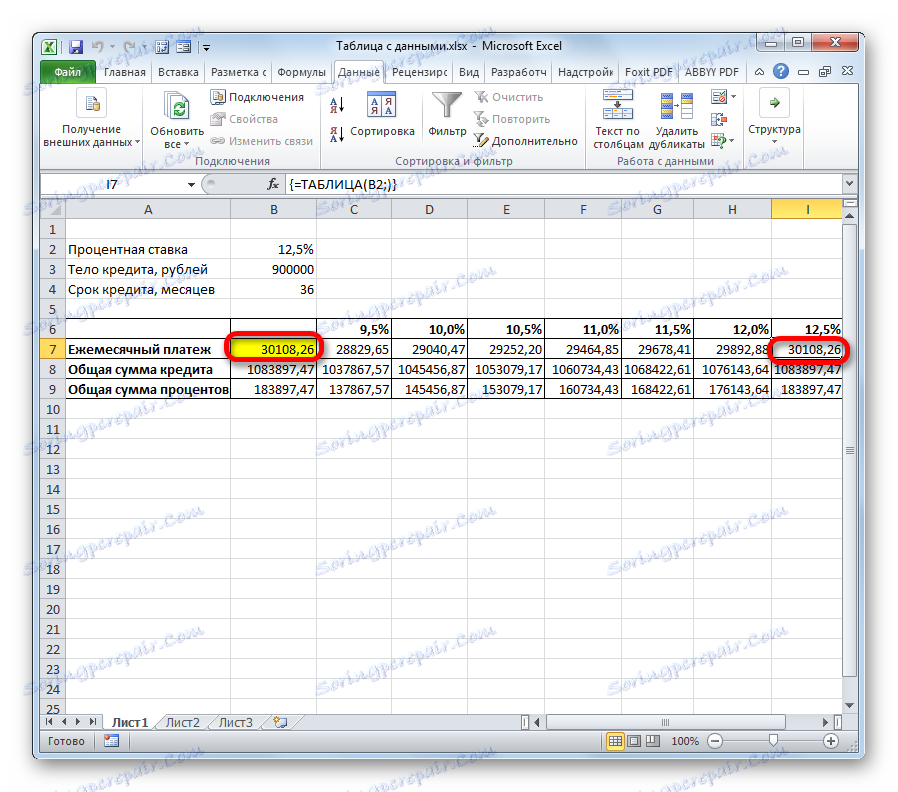Open Дополнительно advanced filter
The height and width of the screenshot is (792, 898).
[x=525, y=141]
